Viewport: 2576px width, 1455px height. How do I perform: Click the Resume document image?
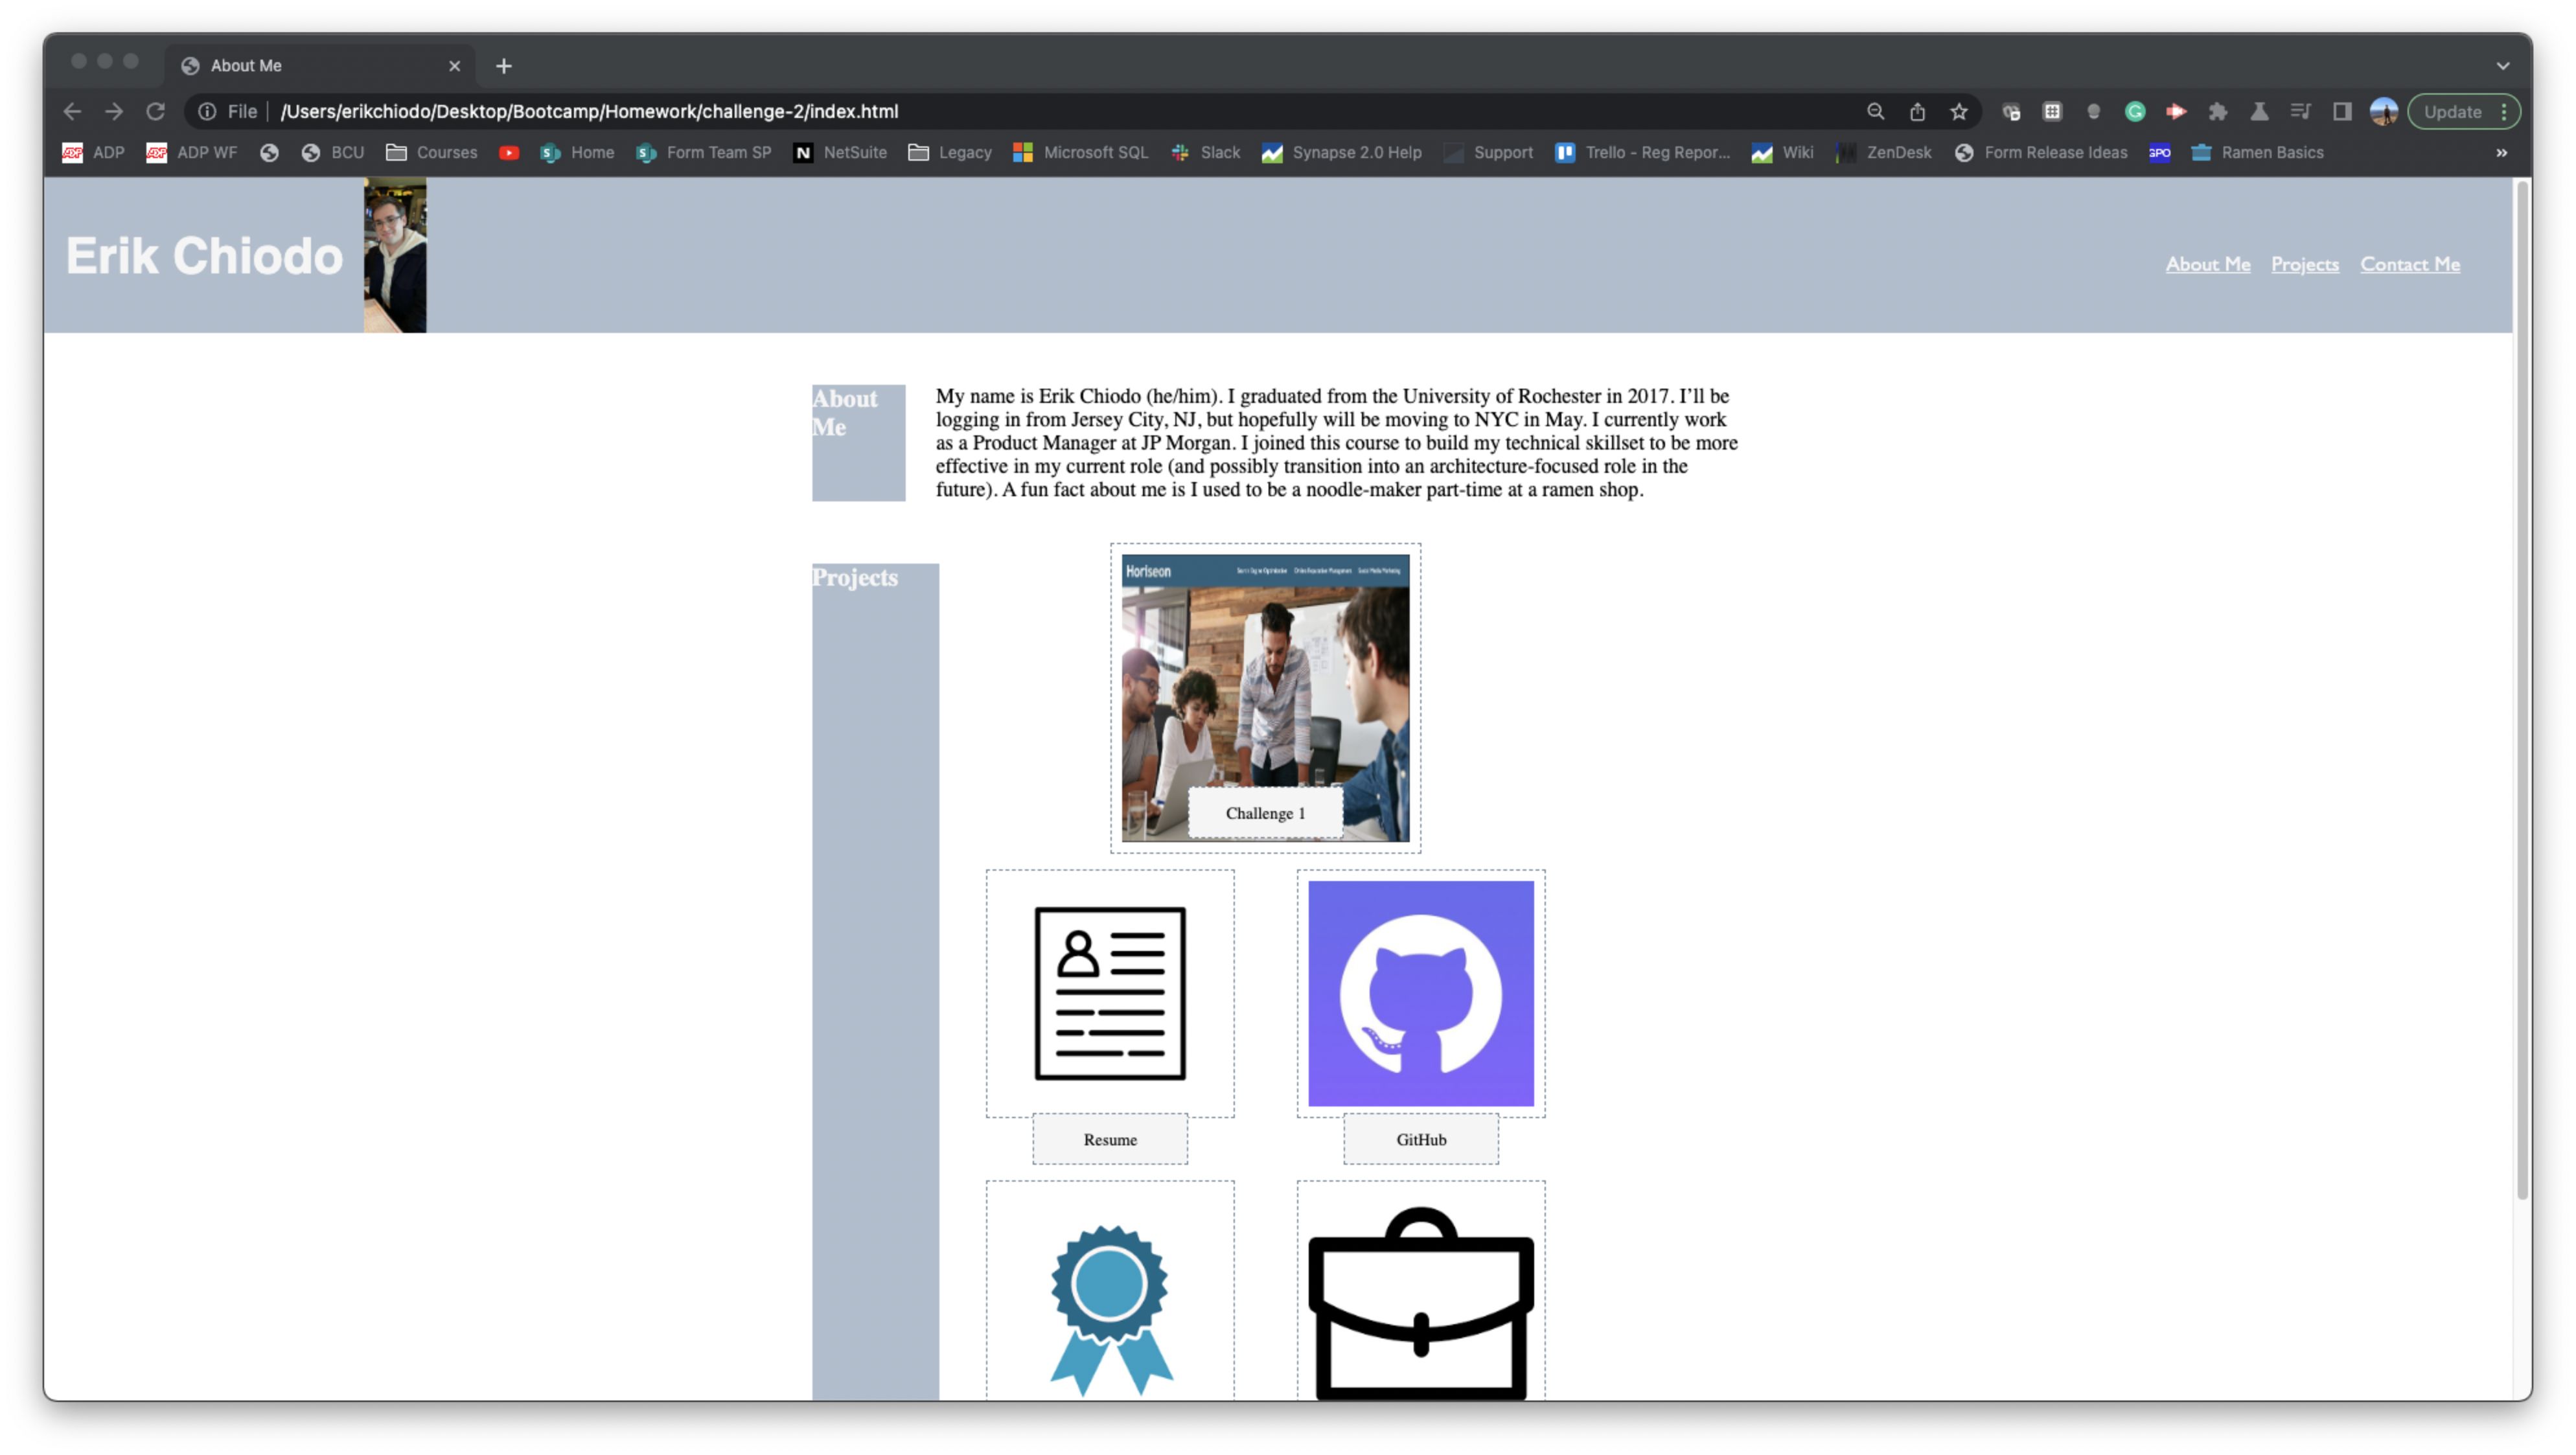point(1110,993)
